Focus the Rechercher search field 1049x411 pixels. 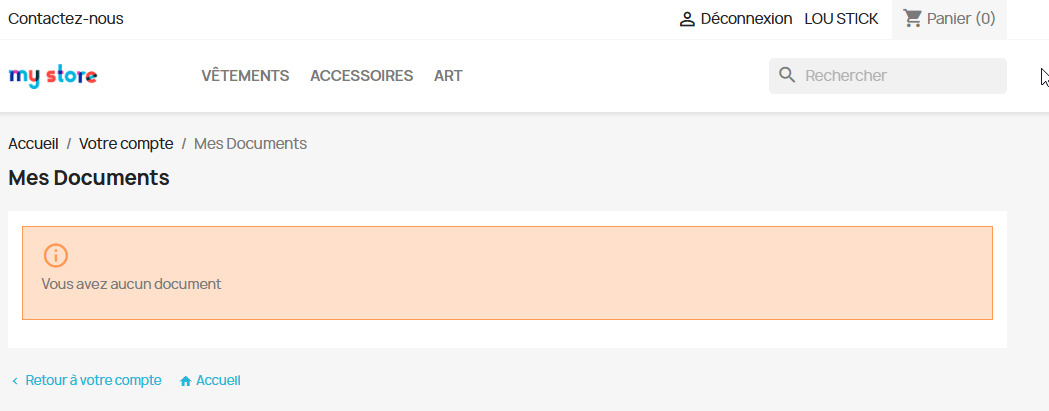tap(900, 76)
